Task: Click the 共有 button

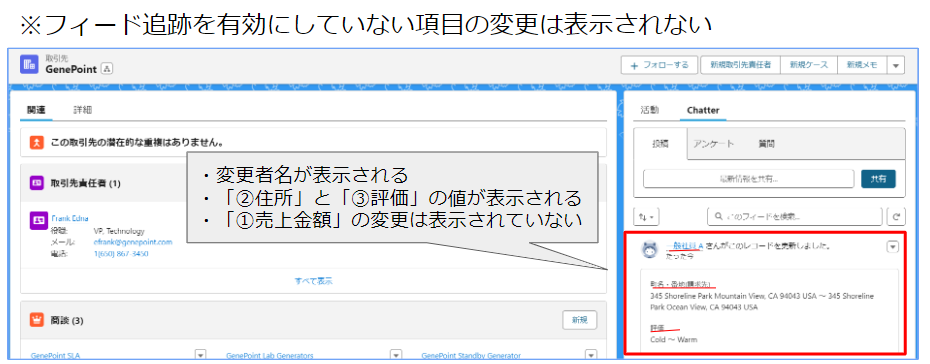Action: click(878, 178)
